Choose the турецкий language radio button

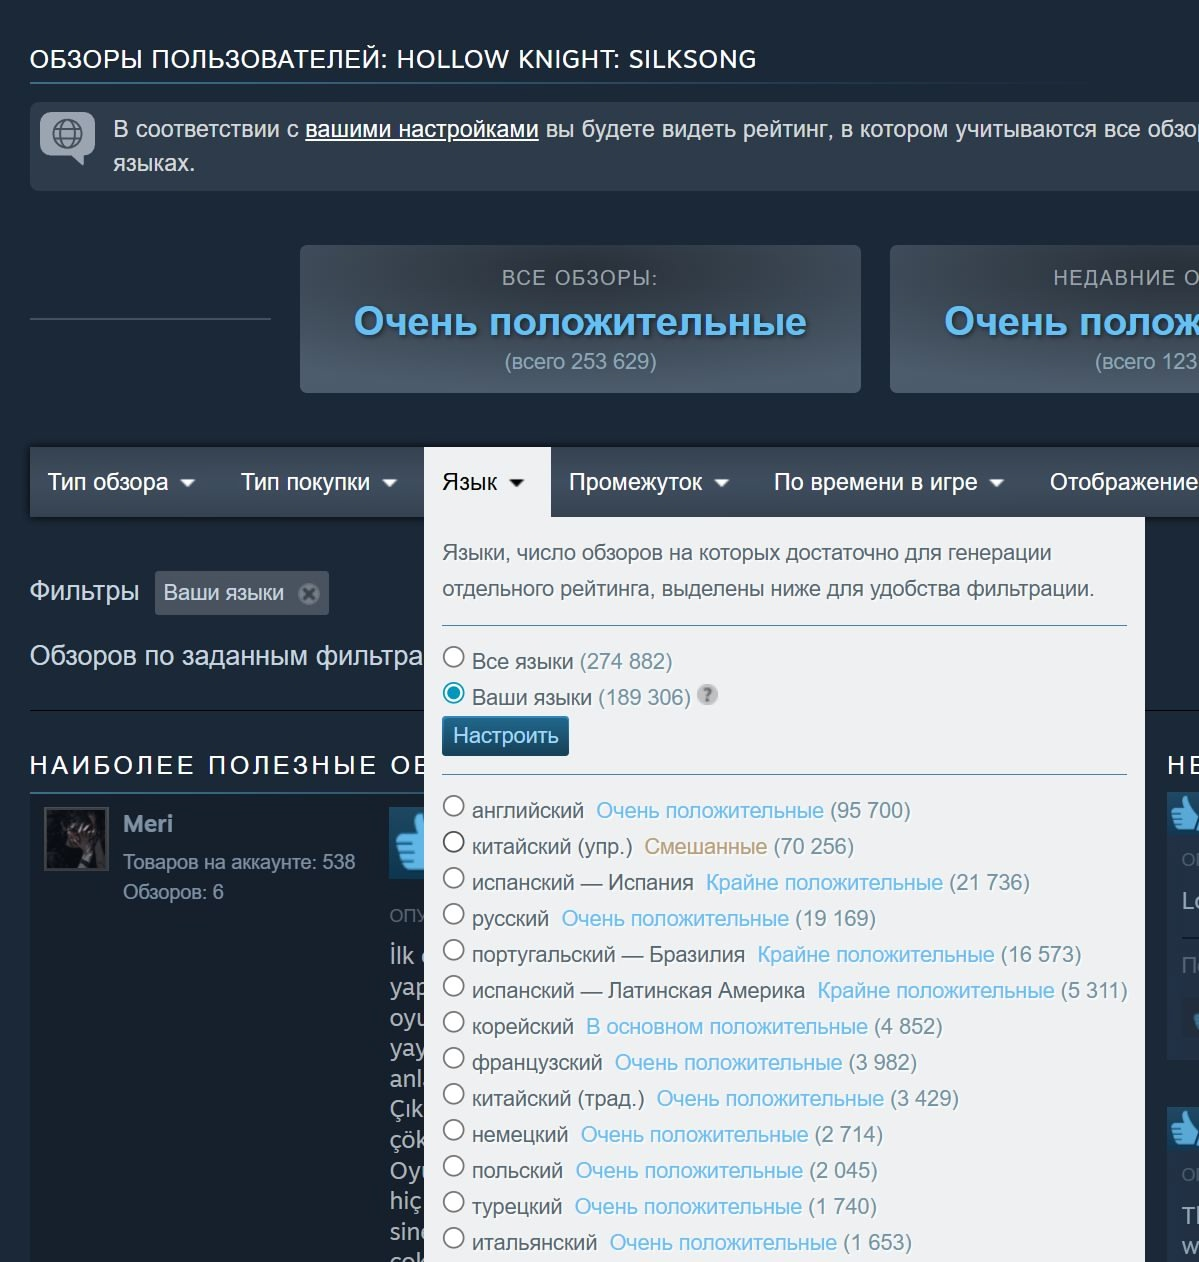454,1202
